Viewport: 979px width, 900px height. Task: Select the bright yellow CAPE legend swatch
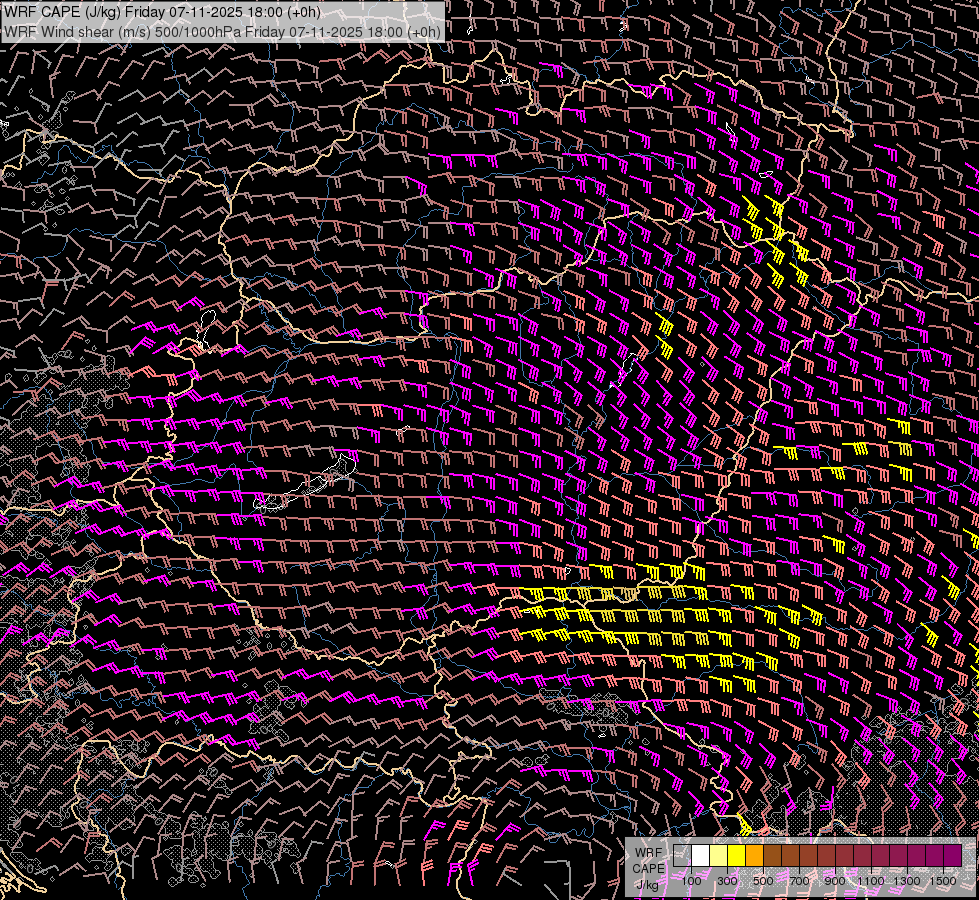(x=736, y=856)
